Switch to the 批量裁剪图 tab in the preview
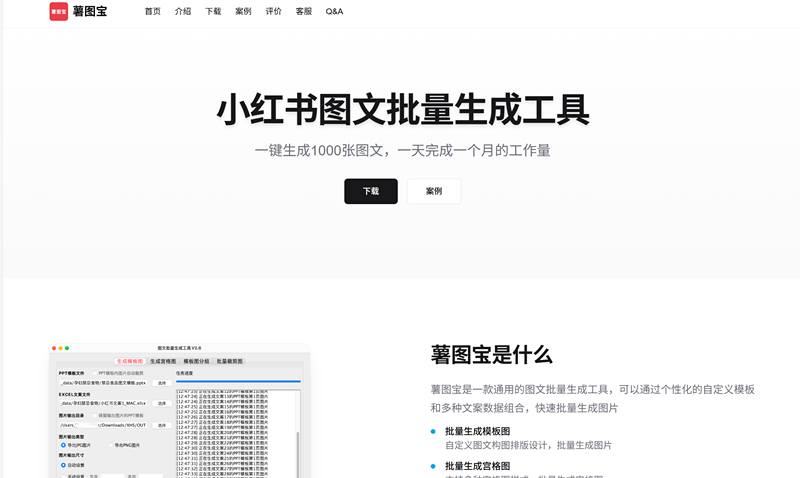The height and width of the screenshot is (478, 800). (x=230, y=361)
